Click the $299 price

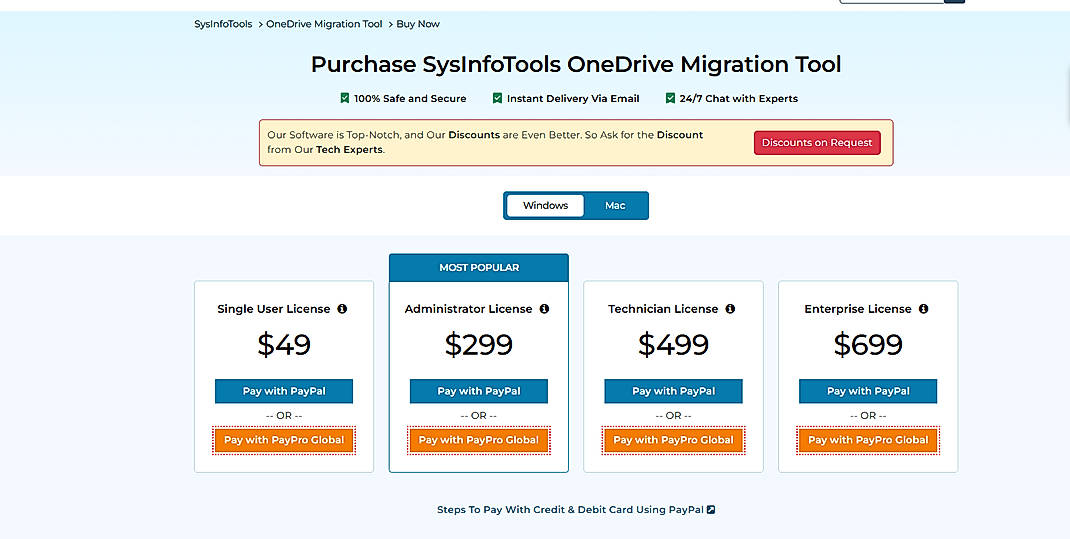[x=478, y=345]
